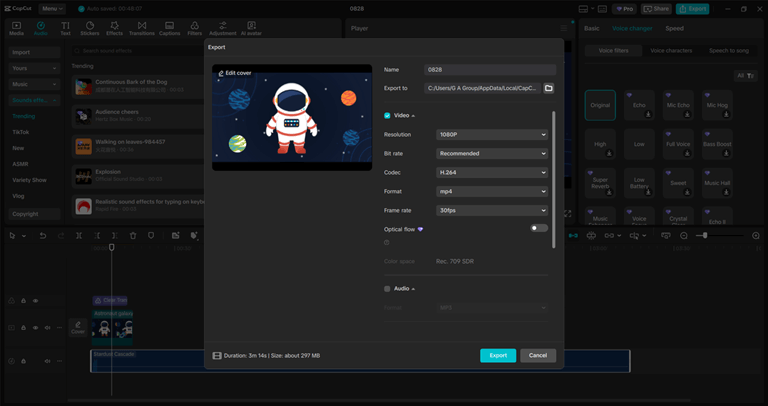
Task: Lock the Astronaut galaxy video track
Action: click(x=23, y=328)
